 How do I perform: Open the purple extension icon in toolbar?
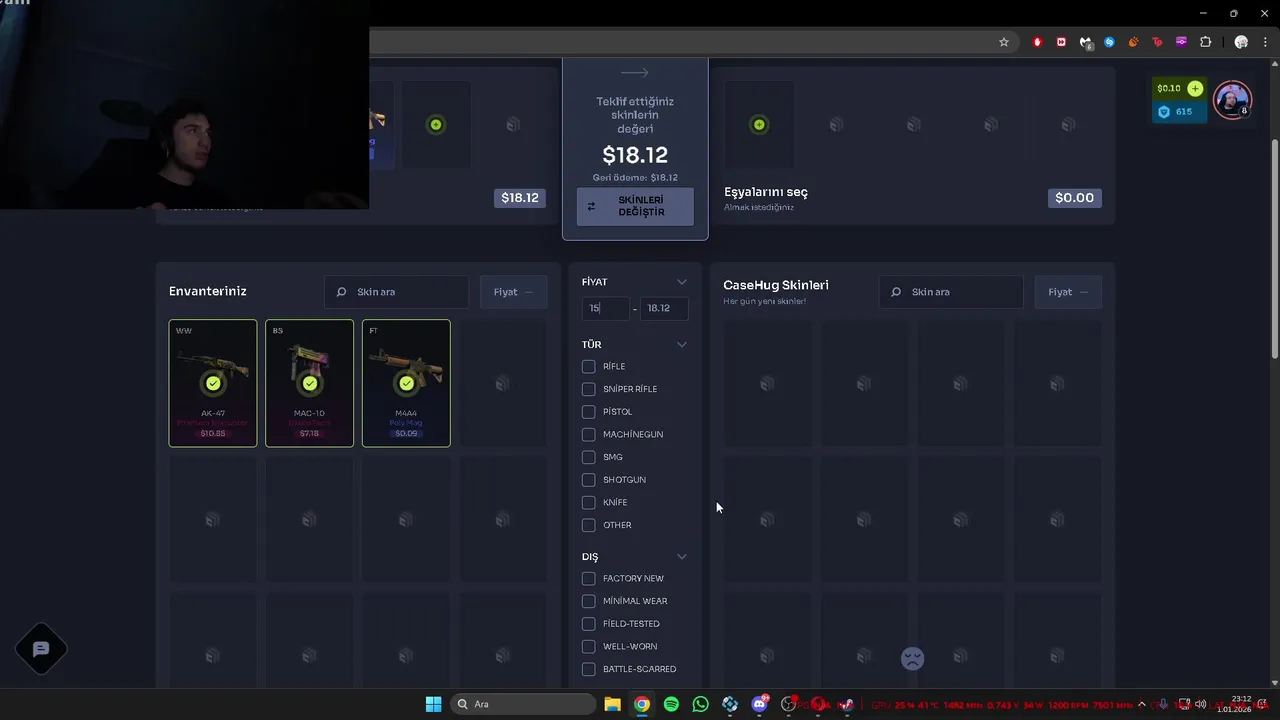1181,42
